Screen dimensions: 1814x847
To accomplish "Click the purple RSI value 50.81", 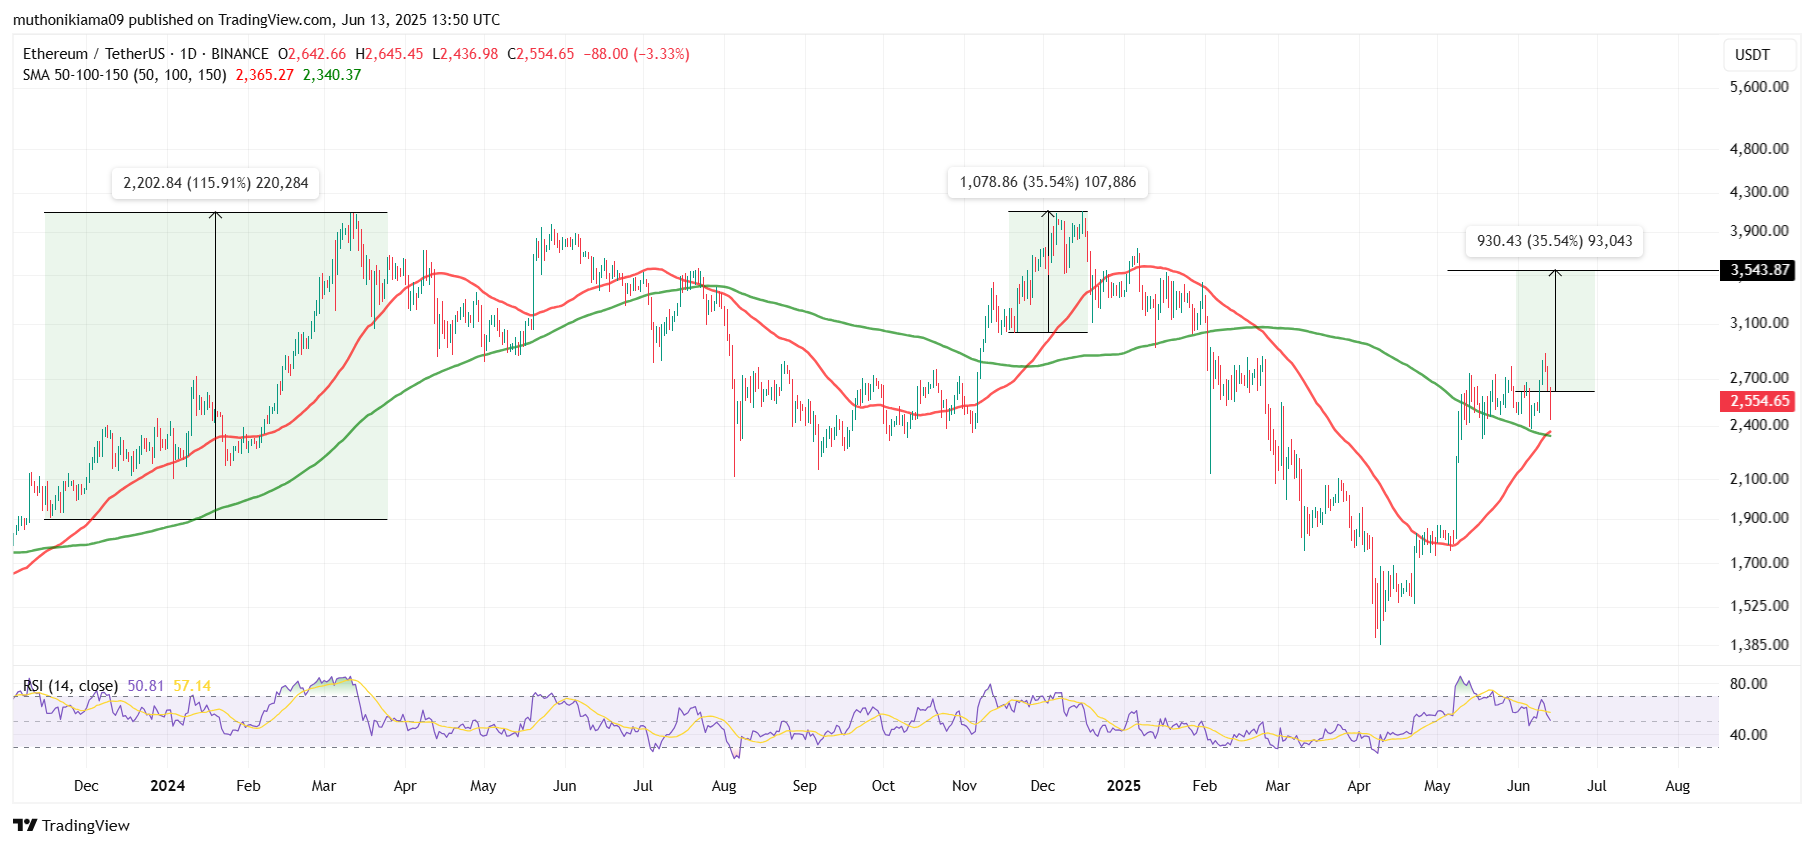I will point(145,686).
